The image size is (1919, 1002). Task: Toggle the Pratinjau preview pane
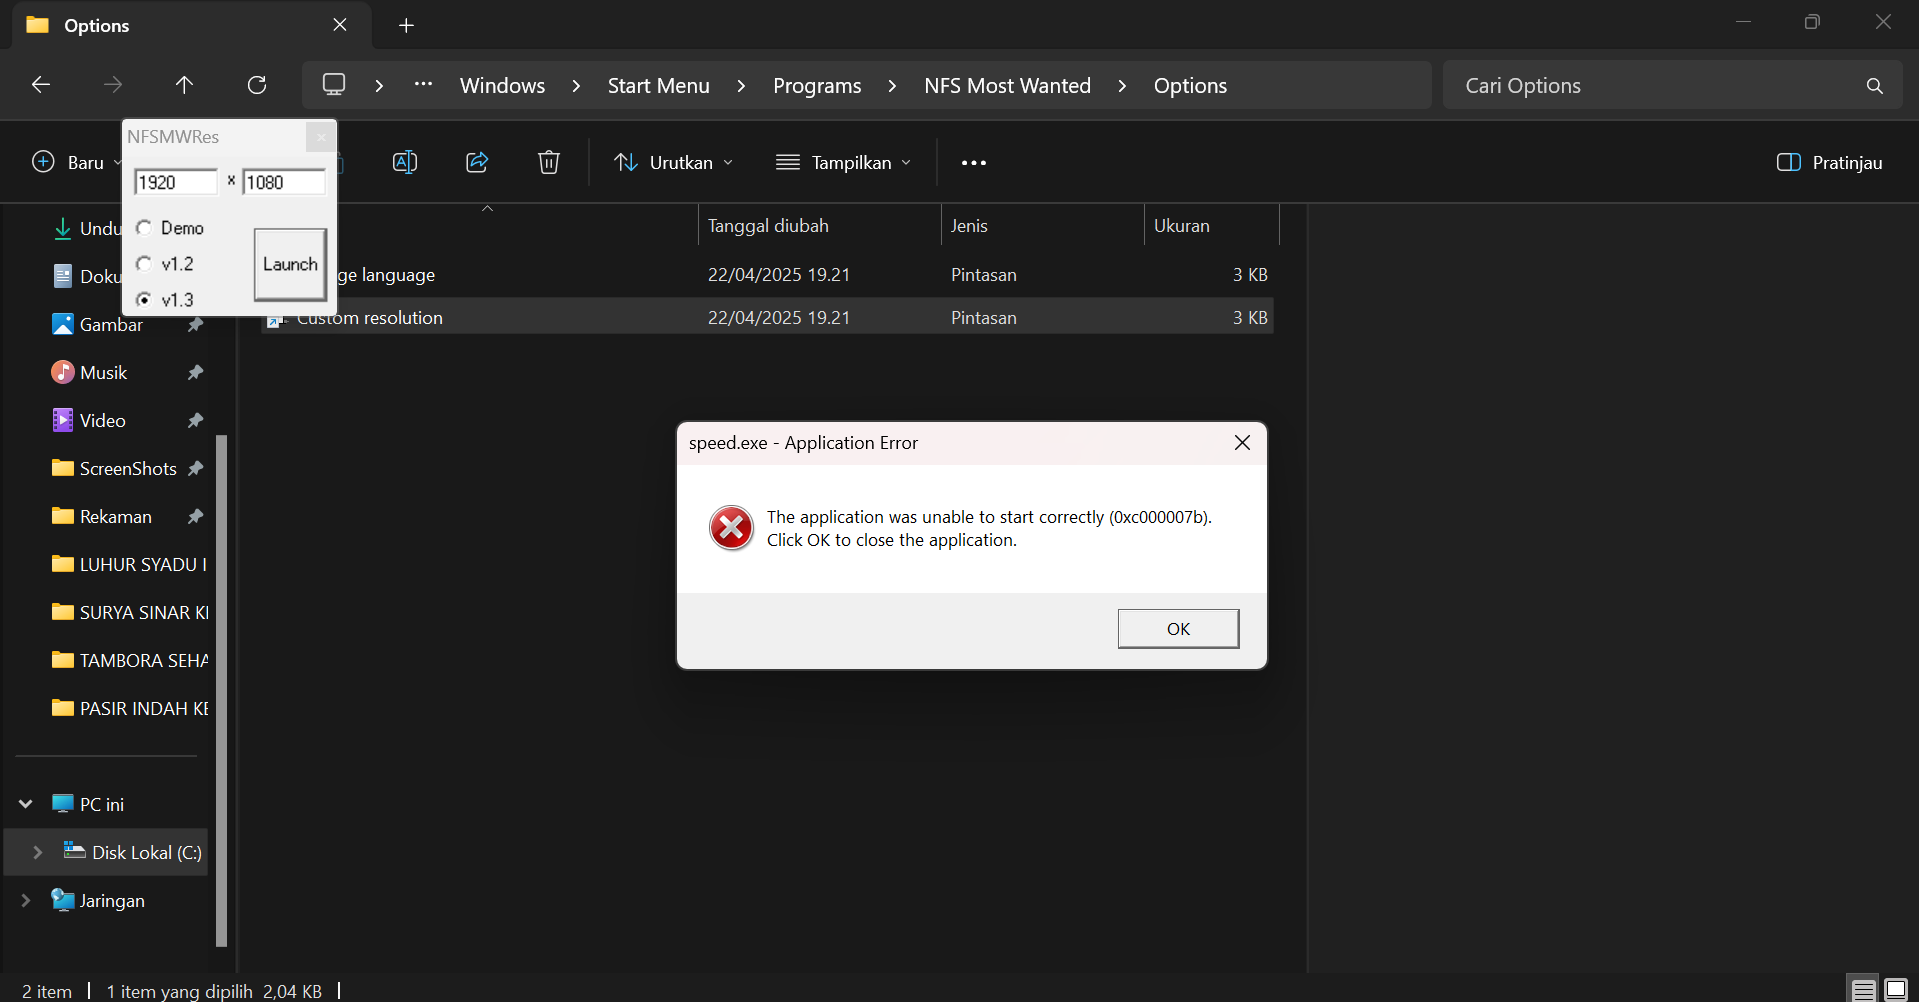[1829, 162]
